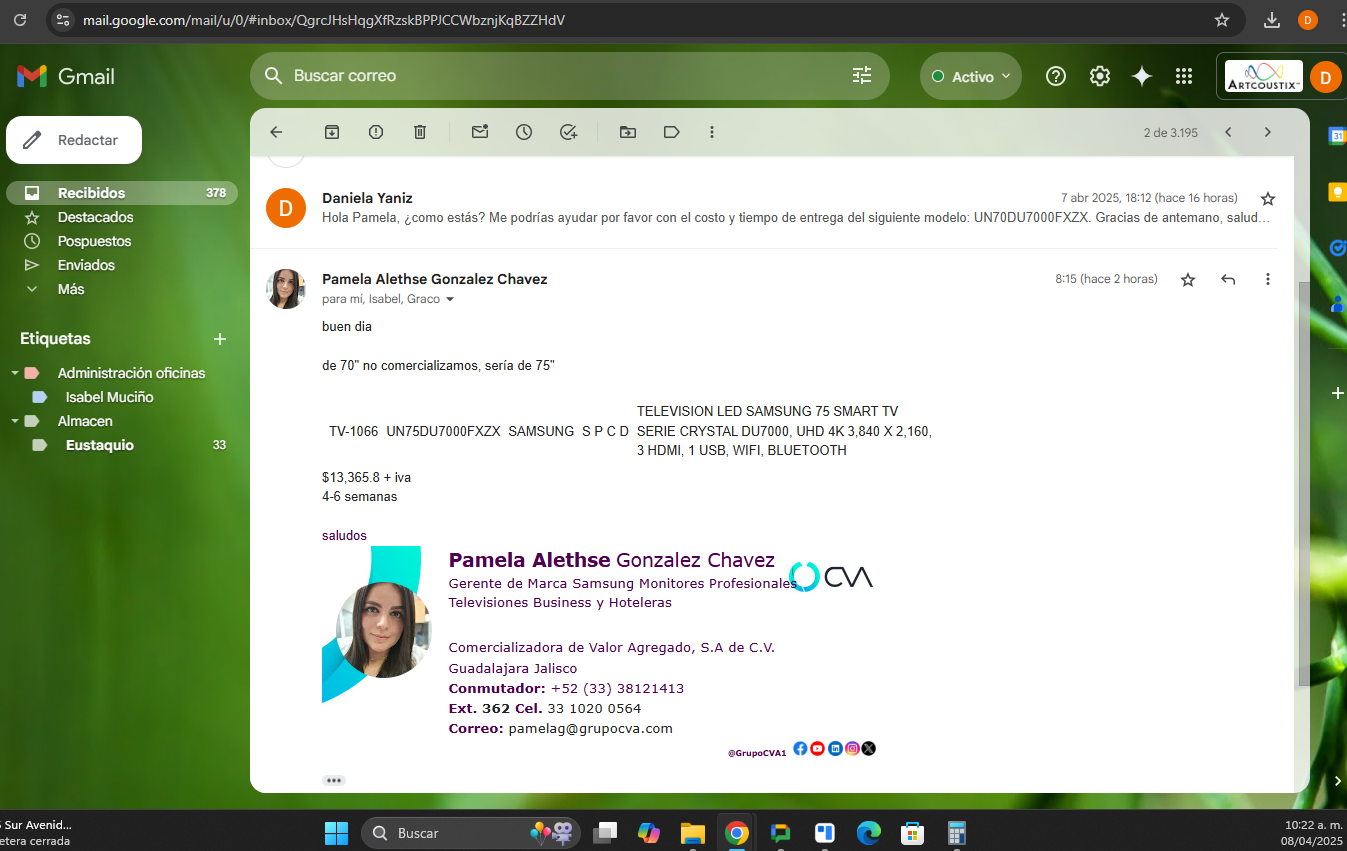The image size is (1347, 851).
Task: Go to the older conversation arrow
Action: (1267, 132)
